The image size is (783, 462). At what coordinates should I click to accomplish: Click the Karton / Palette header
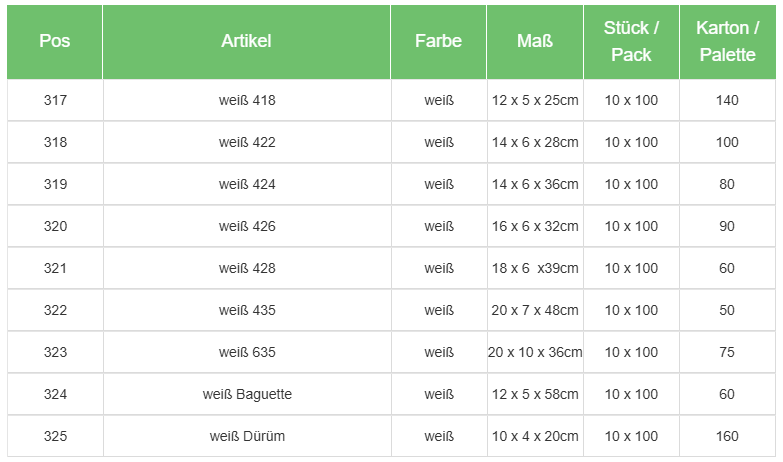coord(727,41)
